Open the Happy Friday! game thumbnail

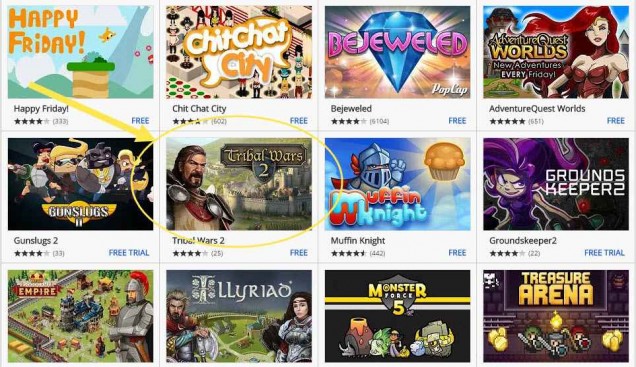[80, 52]
